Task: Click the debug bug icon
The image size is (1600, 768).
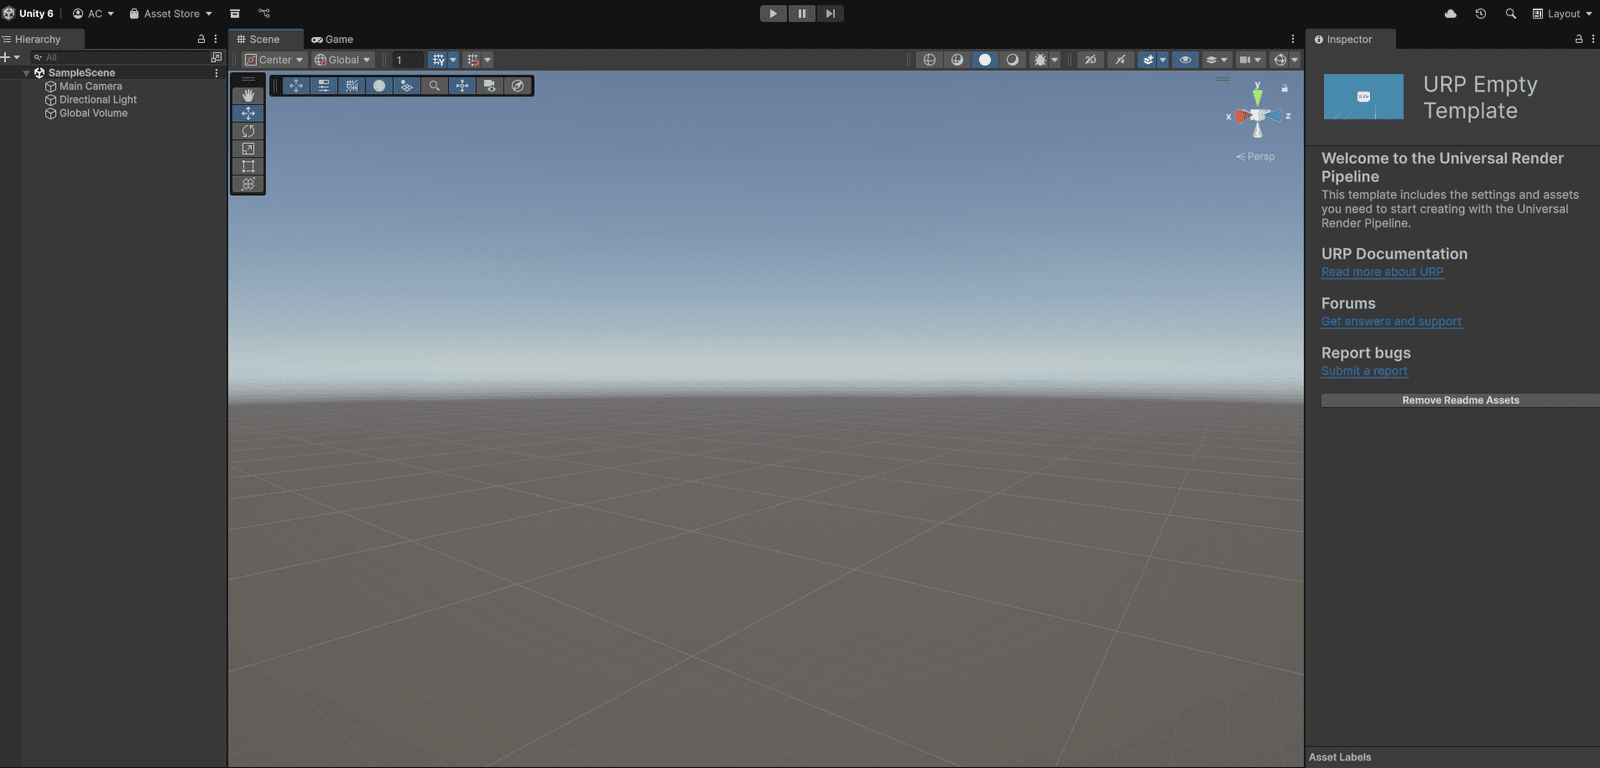Action: click(x=1040, y=60)
